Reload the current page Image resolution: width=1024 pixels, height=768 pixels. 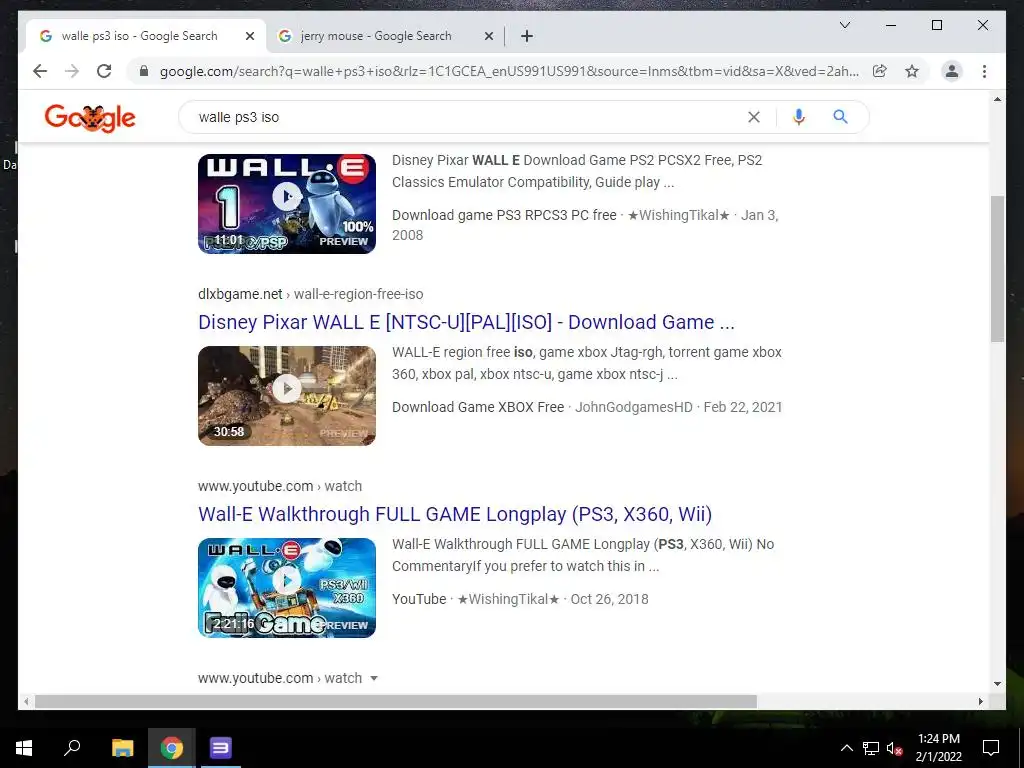pyautogui.click(x=104, y=71)
